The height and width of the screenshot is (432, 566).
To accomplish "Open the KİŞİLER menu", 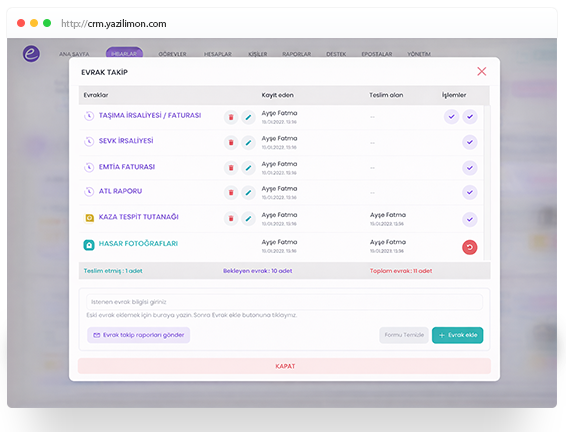I will (258, 54).
